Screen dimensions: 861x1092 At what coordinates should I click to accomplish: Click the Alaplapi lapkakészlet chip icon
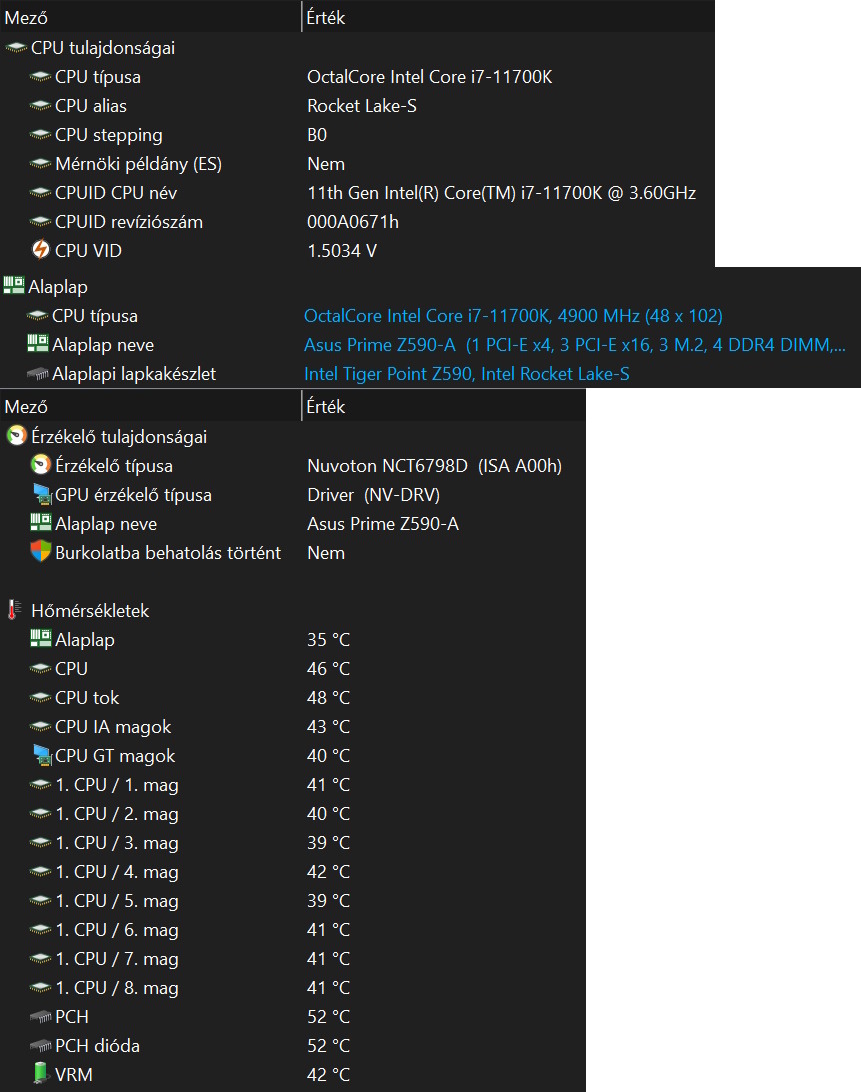point(37,374)
